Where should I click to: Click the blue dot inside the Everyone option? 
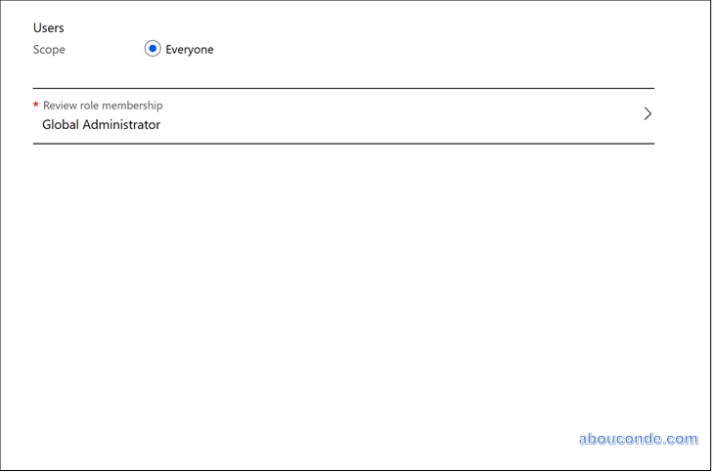(x=152, y=49)
